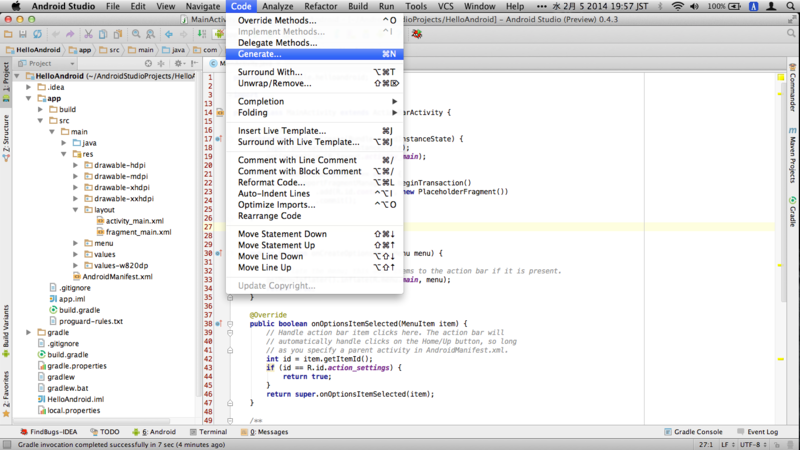Click the search magnifier at toolbar right
Screen dimensions: 800x450
tap(791, 34)
